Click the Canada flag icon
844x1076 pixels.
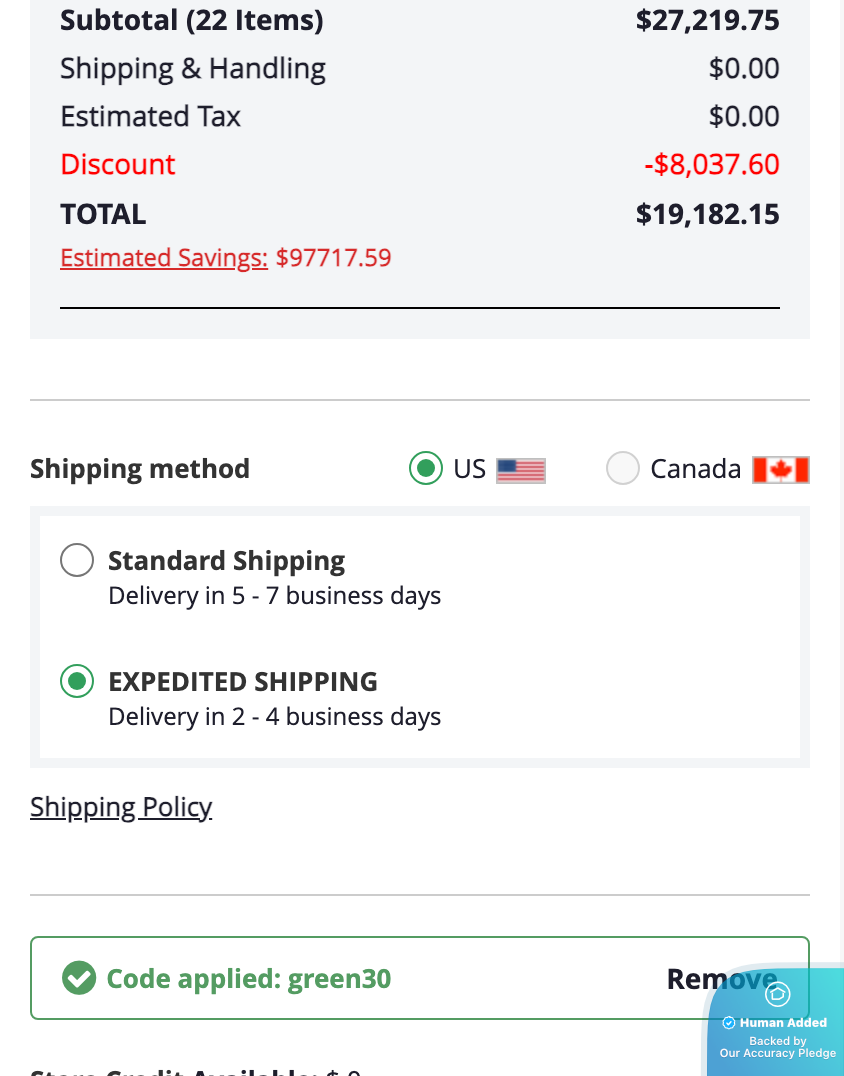tap(779, 469)
